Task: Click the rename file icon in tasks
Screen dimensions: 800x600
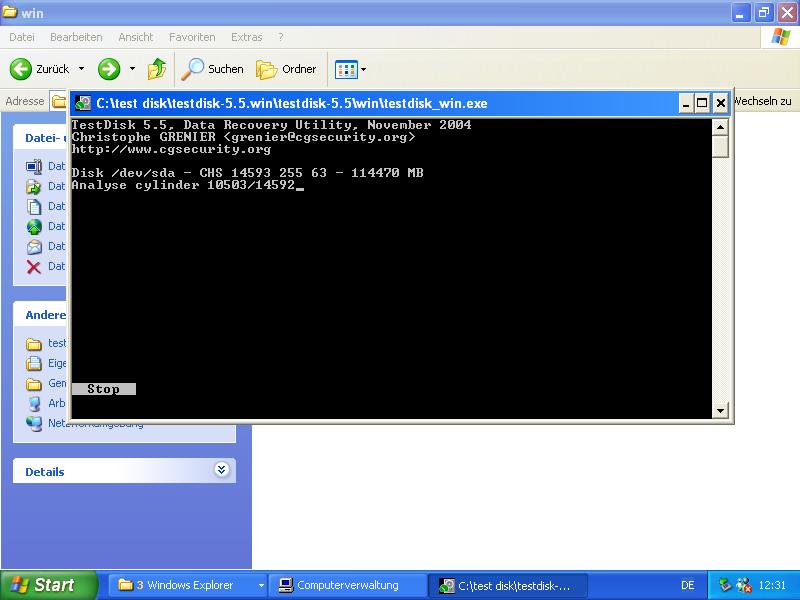Action: (x=34, y=166)
